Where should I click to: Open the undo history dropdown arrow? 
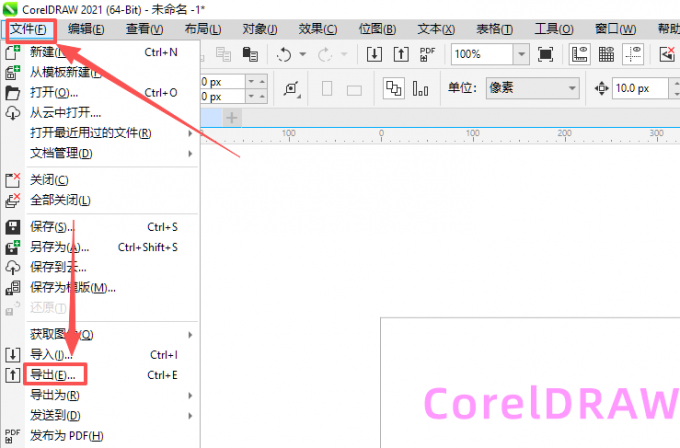tap(303, 55)
